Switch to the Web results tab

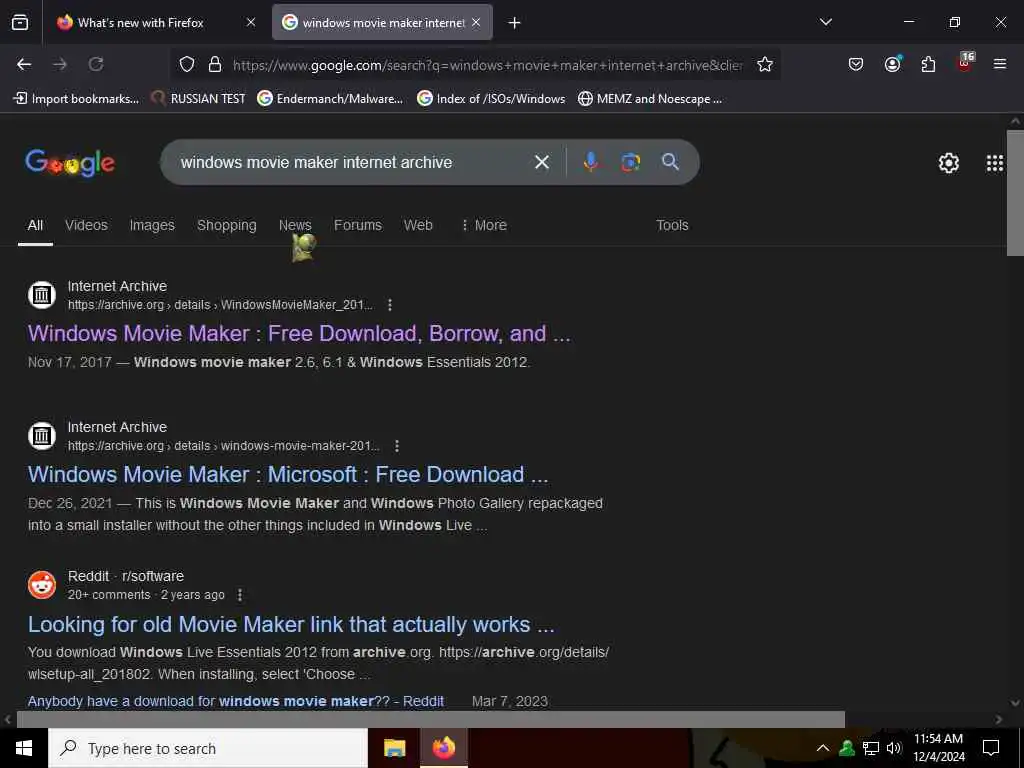[x=418, y=225]
